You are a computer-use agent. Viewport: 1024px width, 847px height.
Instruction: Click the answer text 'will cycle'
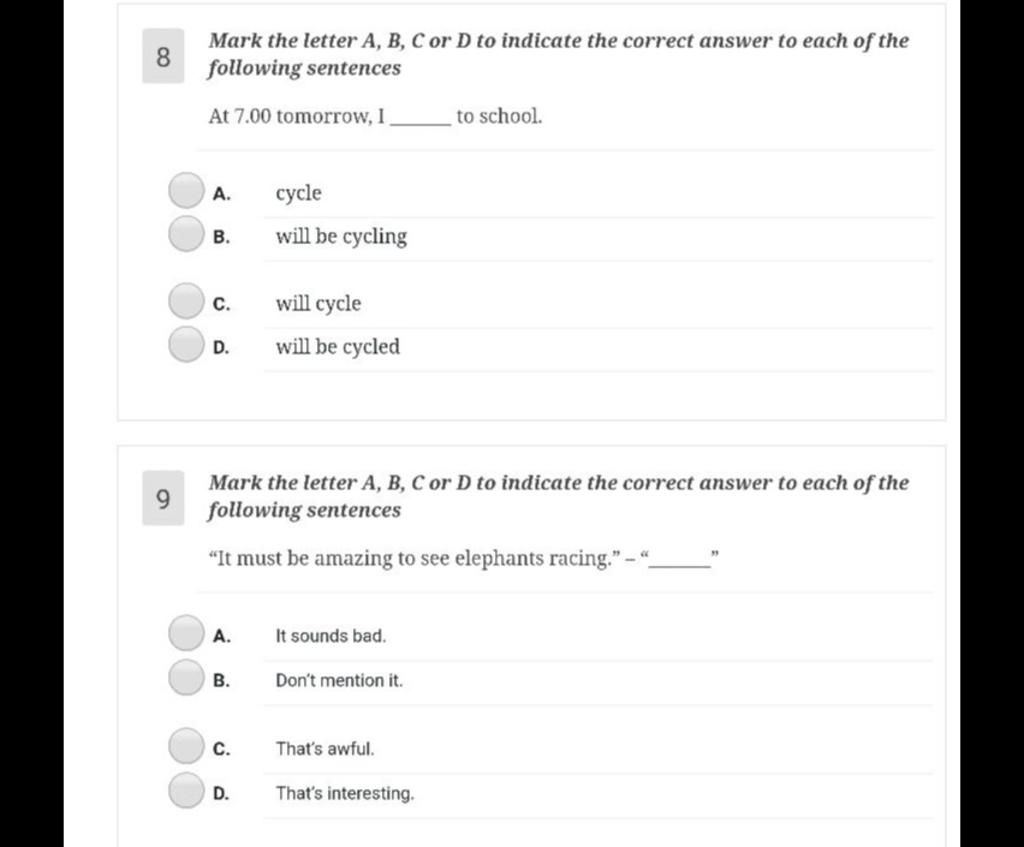(318, 304)
